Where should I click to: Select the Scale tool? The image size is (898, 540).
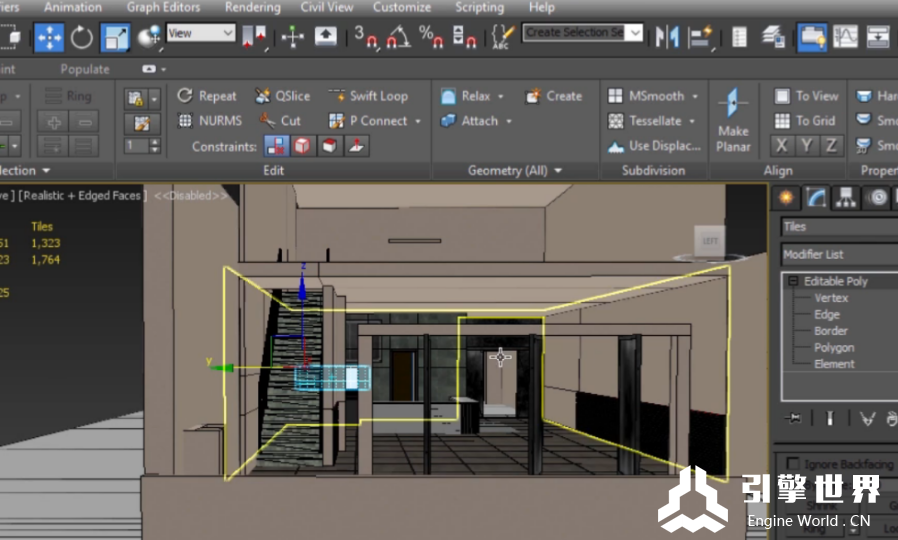(115, 38)
